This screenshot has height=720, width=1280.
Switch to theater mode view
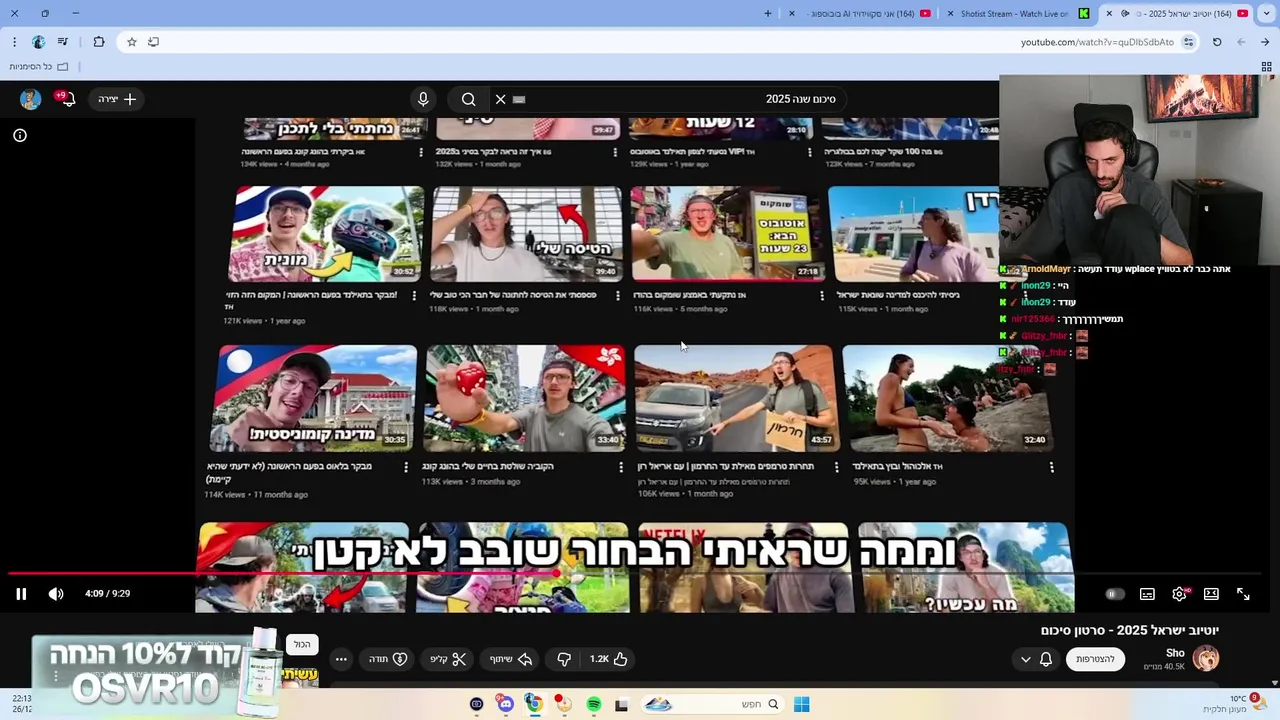pyautogui.click(x=1211, y=594)
